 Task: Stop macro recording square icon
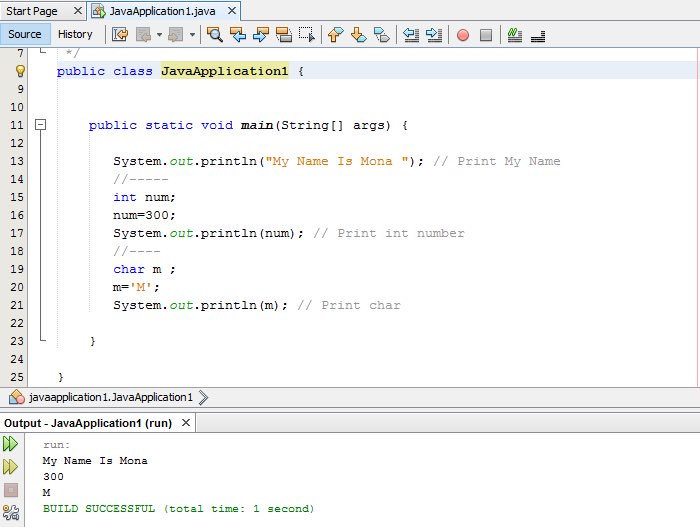tap(486, 35)
